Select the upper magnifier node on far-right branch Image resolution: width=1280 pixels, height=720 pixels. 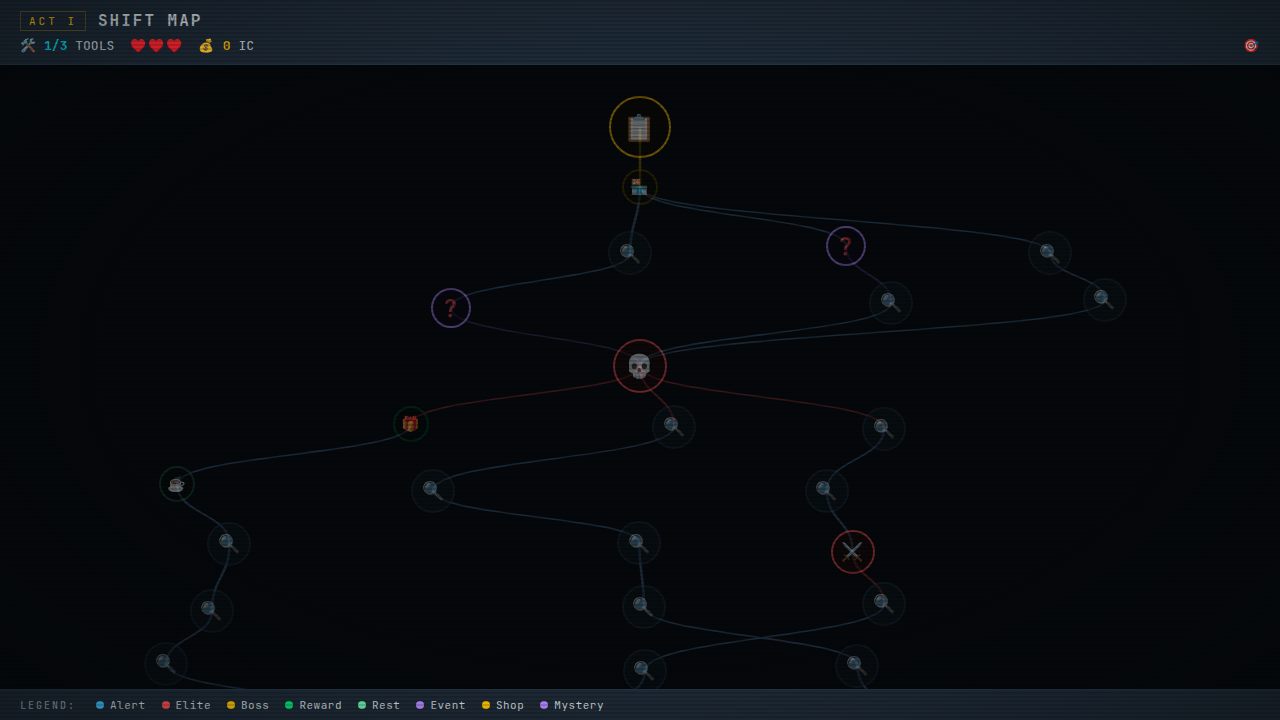pos(1050,253)
